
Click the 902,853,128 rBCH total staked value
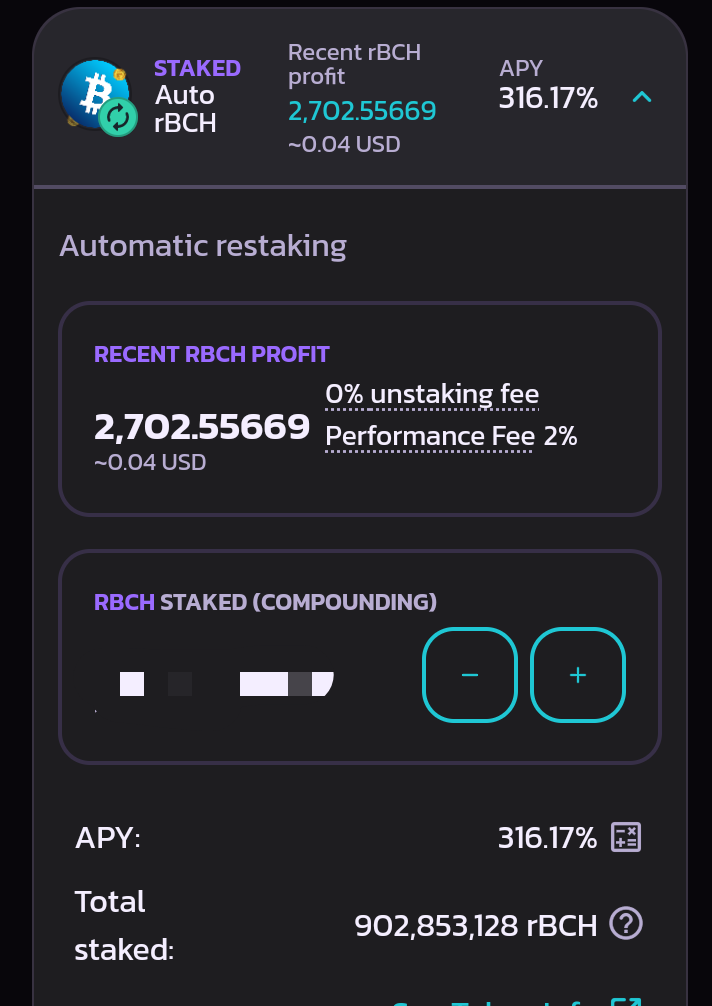pyautogui.click(x=476, y=926)
